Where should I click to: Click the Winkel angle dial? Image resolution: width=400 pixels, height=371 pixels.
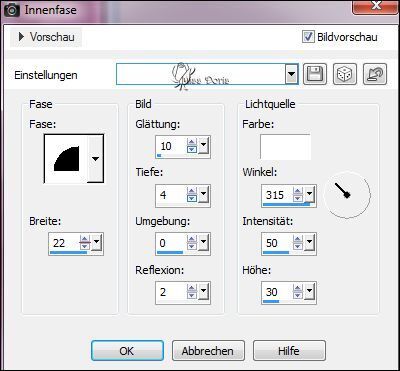coord(347,195)
